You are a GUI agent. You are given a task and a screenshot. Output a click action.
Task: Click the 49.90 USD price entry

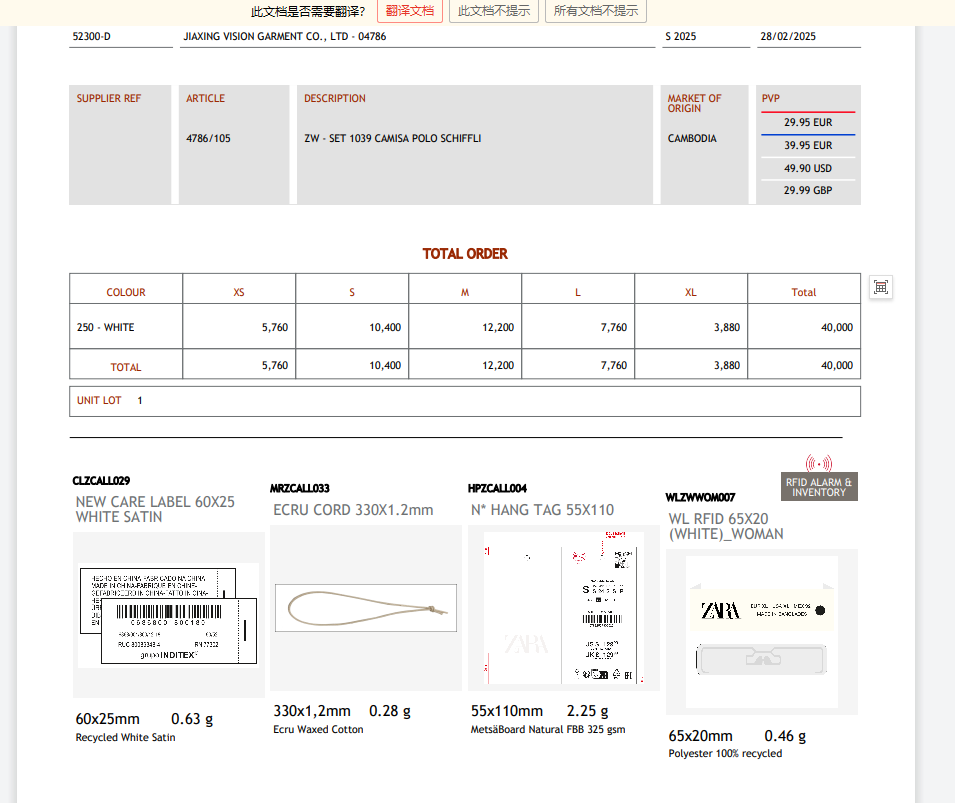807,168
